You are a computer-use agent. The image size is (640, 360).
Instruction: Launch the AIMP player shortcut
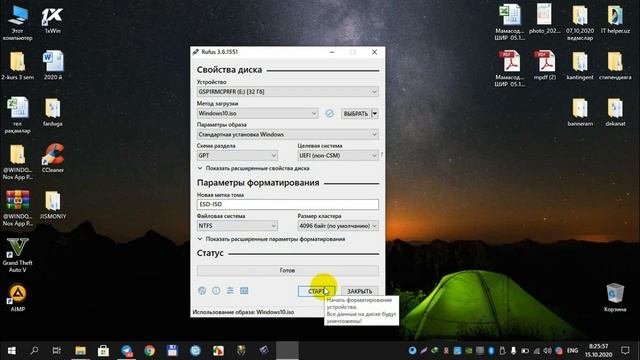tap(18, 298)
